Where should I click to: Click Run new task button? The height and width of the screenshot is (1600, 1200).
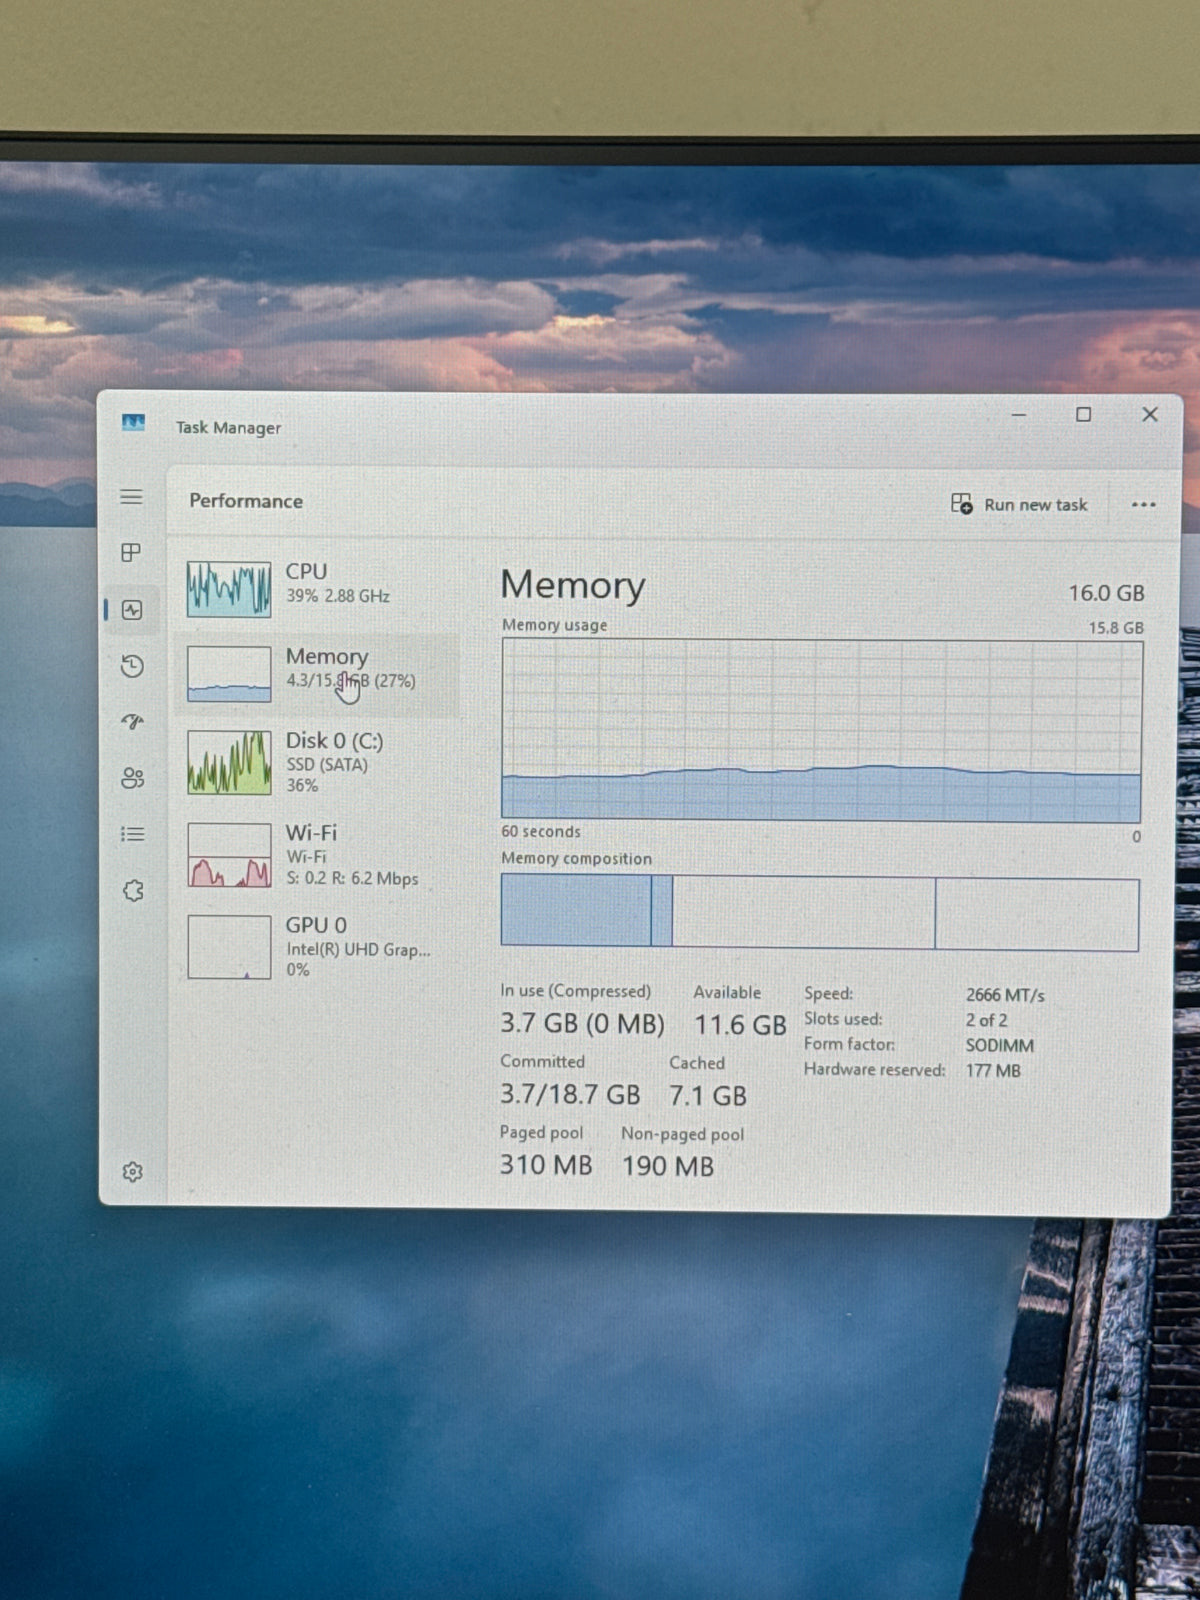pos(1019,504)
